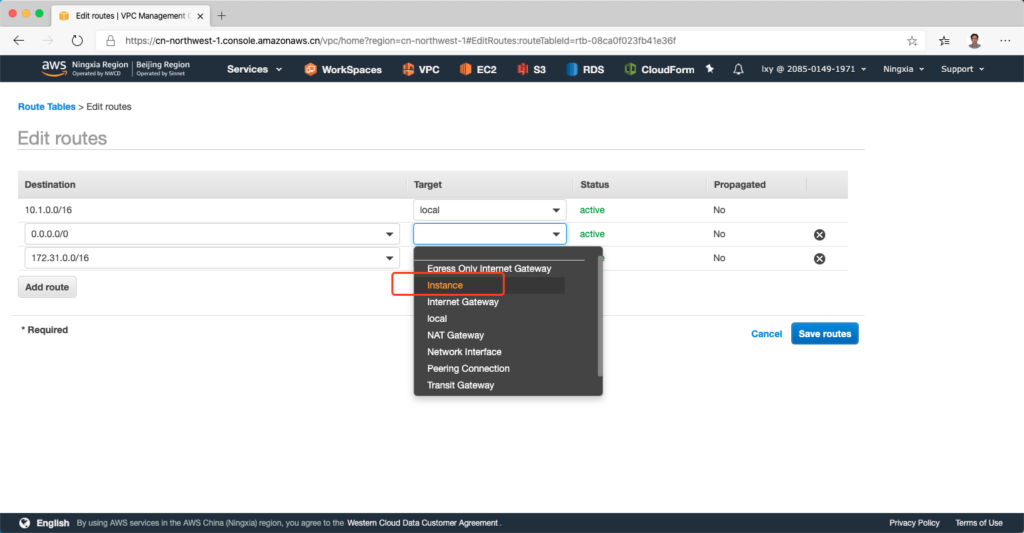Open the Ningxia region dropdown

pyautogui.click(x=903, y=69)
